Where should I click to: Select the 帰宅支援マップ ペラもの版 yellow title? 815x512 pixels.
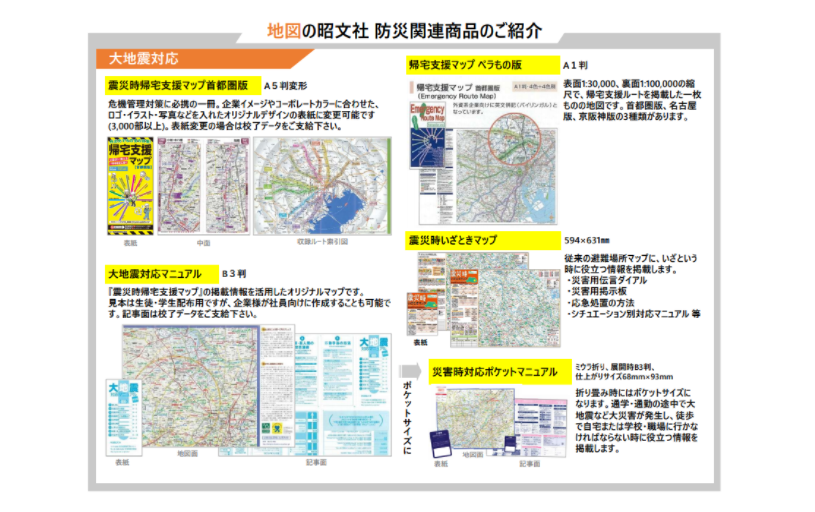click(482, 65)
